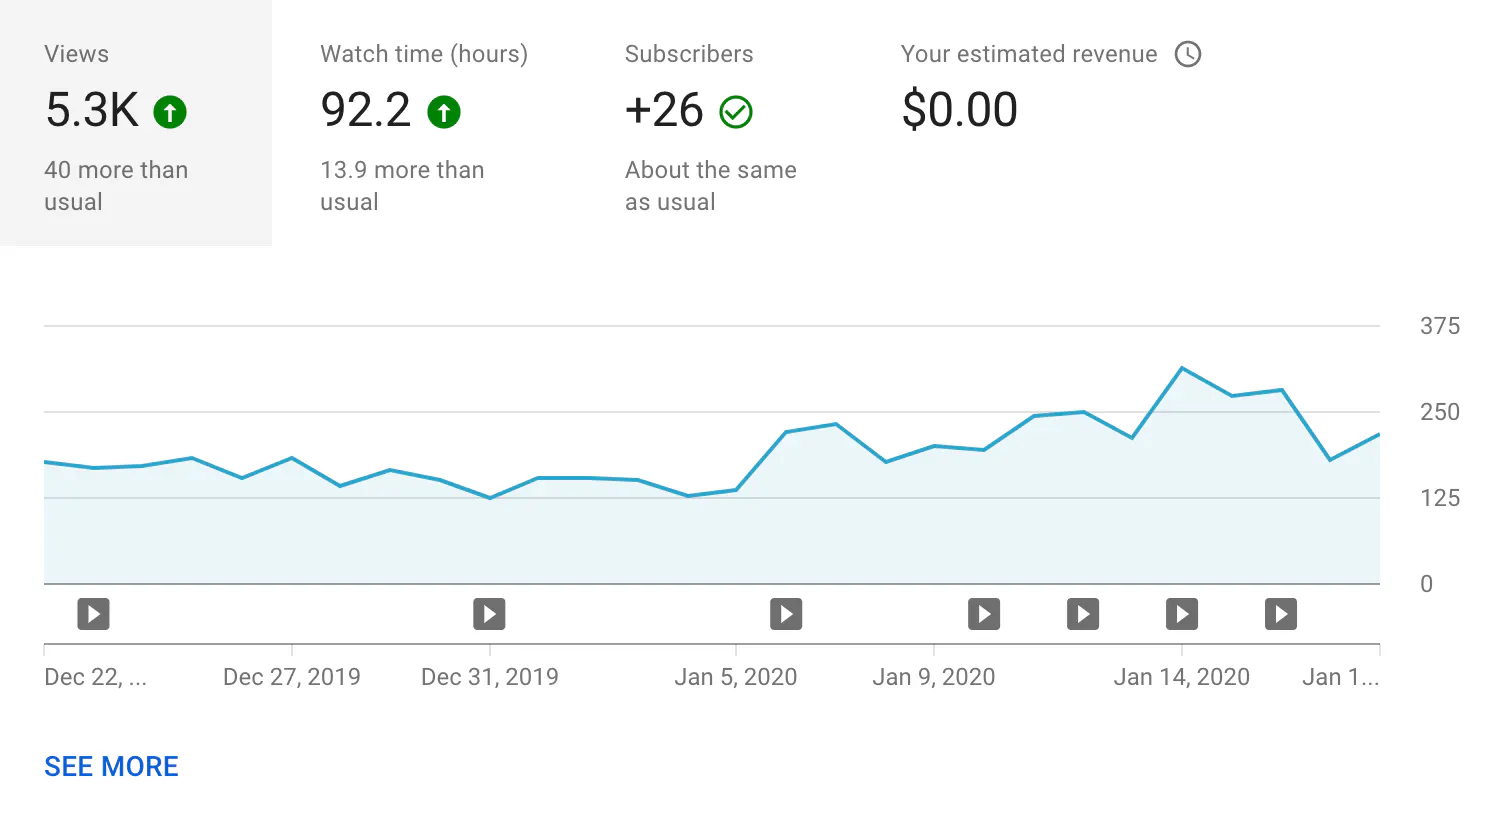Click the SEE MORE link
Viewport: 1490px width, 820px height.
(x=111, y=766)
